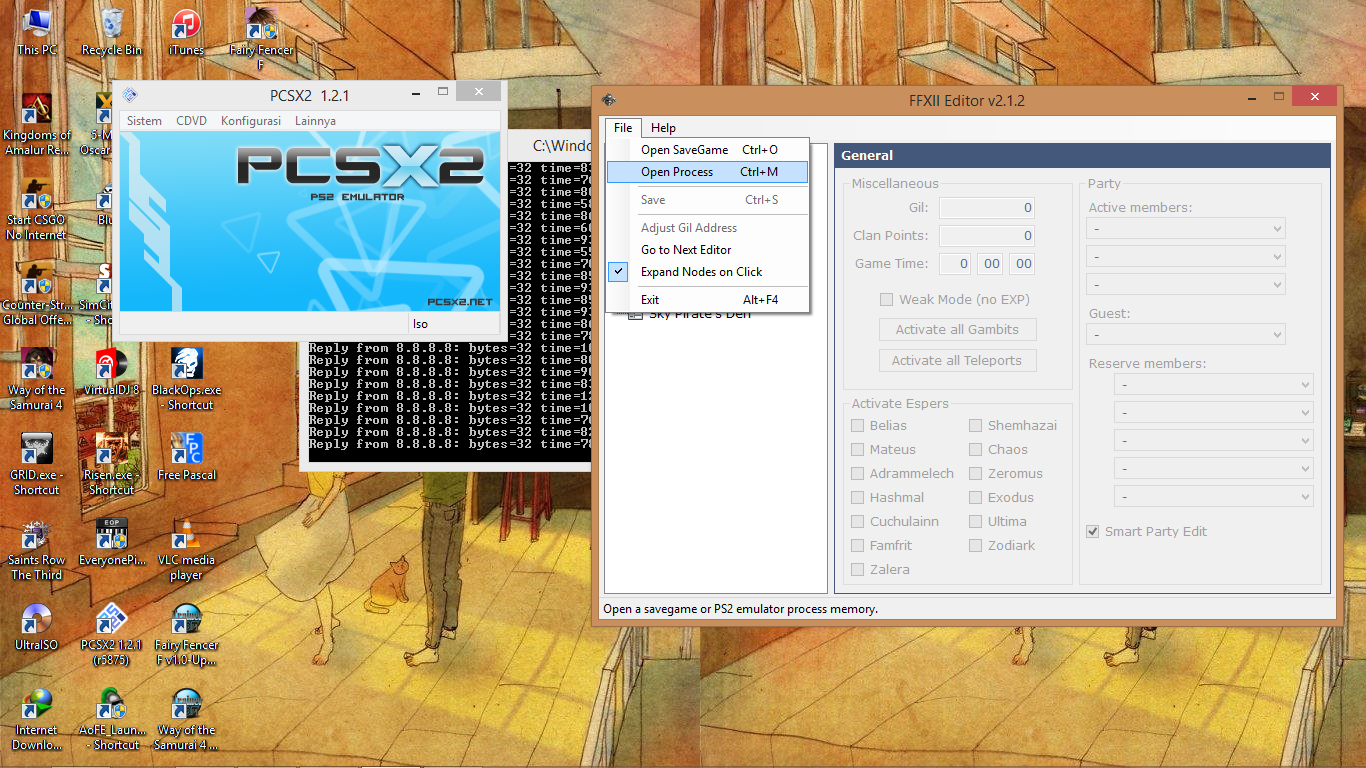Open the Konfigurasi menu in PCSX2
The image size is (1366, 768).
pyautogui.click(x=251, y=121)
